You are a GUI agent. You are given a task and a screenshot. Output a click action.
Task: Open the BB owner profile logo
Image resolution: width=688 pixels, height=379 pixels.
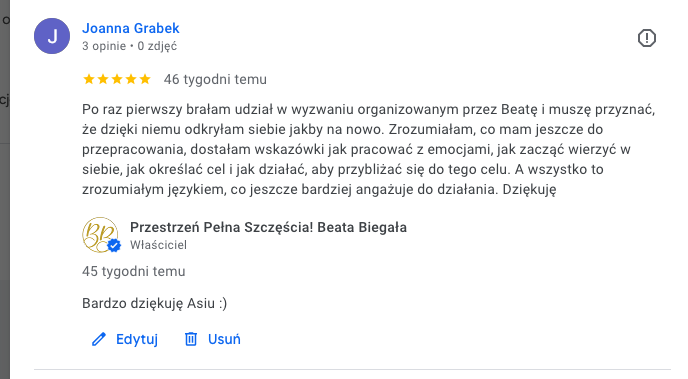(100, 235)
